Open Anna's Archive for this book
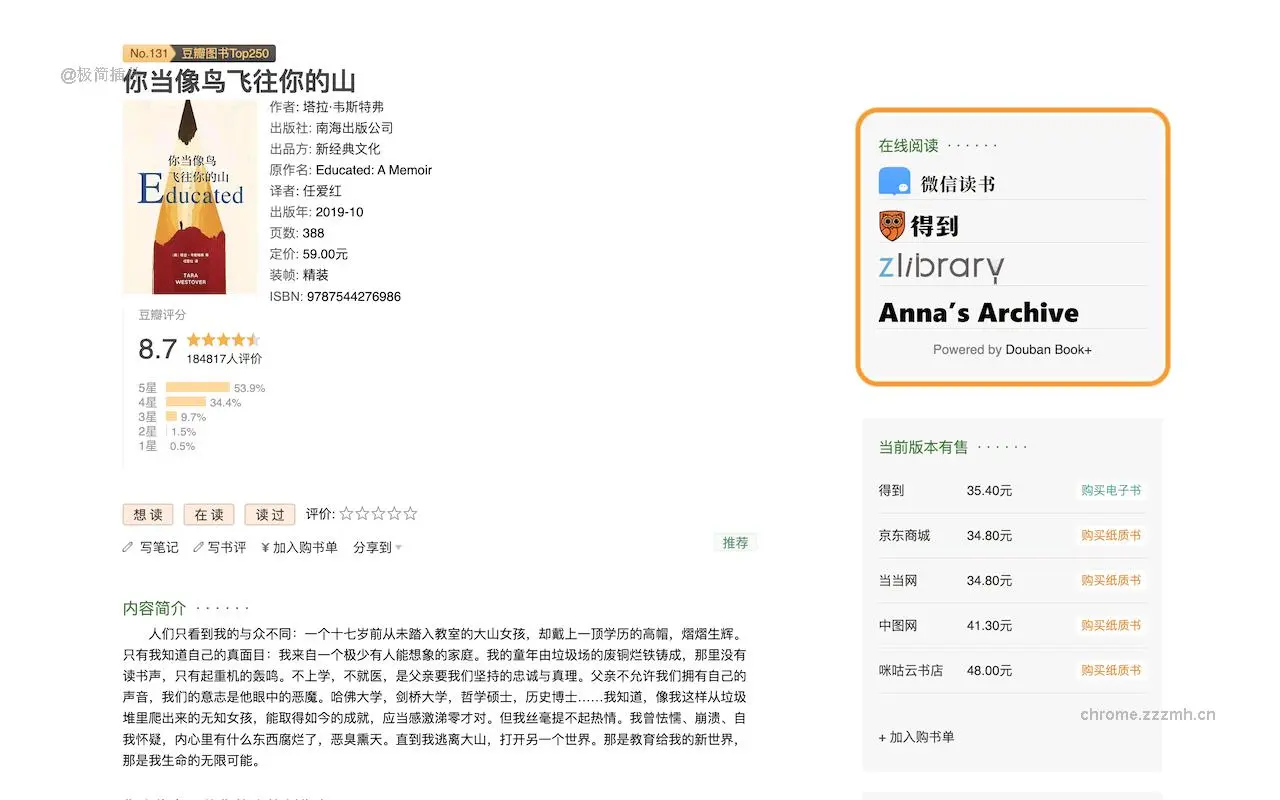Viewport: 1280px width, 800px height. coord(978,312)
